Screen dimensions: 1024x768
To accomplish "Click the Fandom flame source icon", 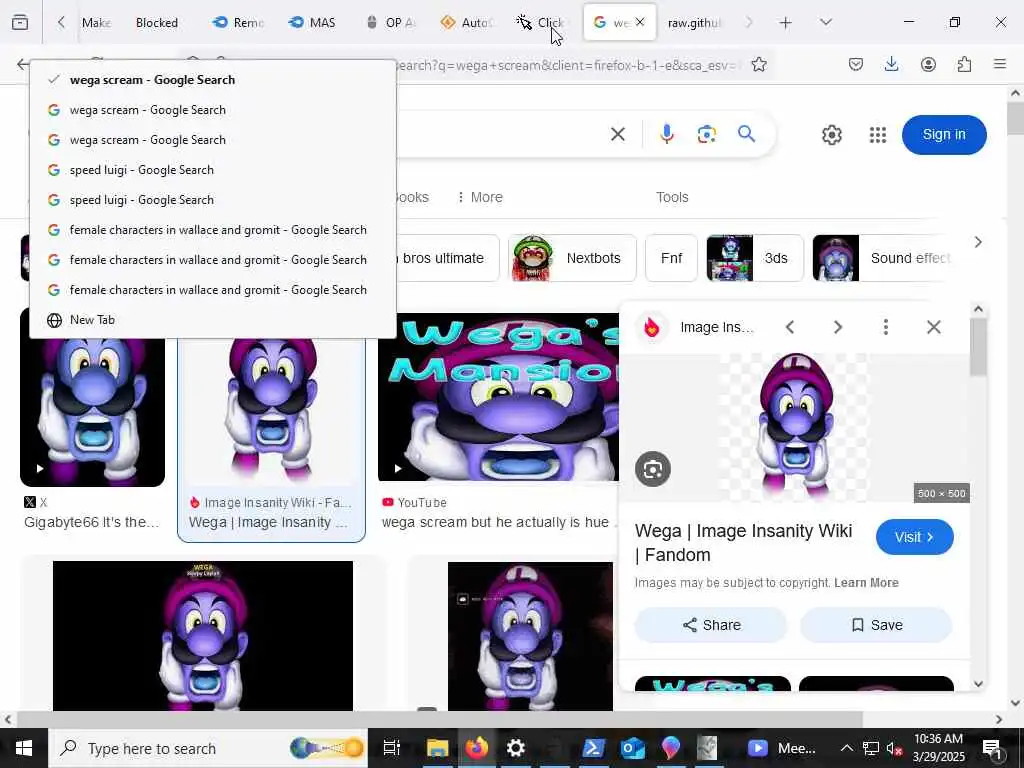I will (x=652, y=327).
